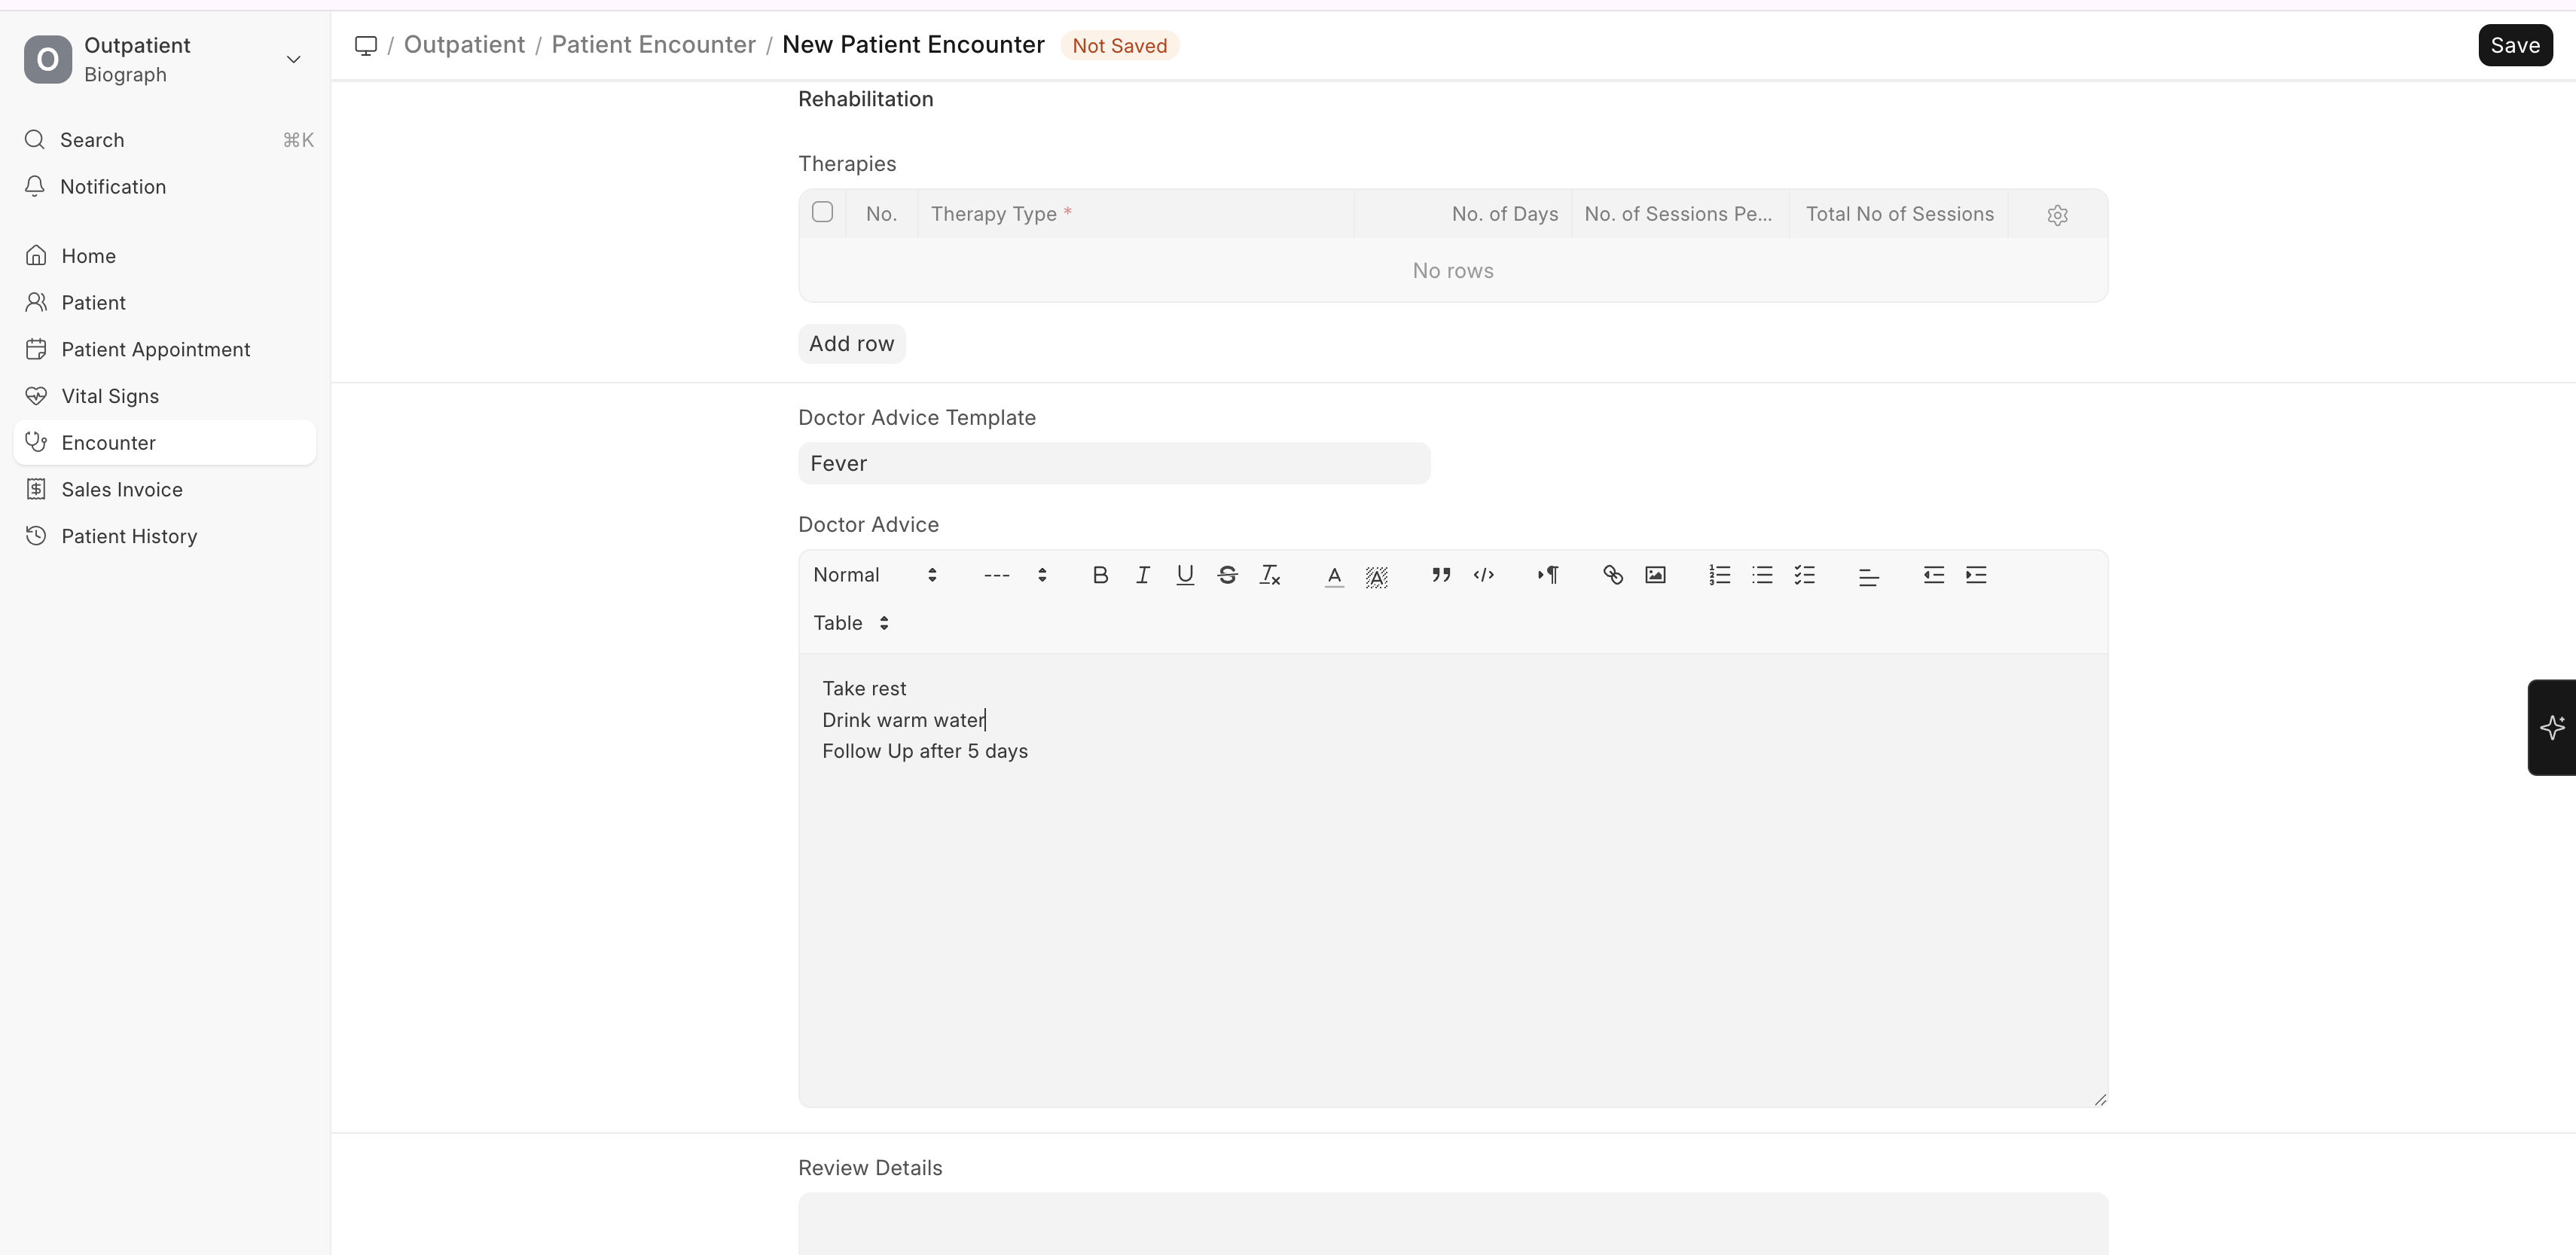Pick a text color in editor toolbar
The image size is (2576, 1255).
pyautogui.click(x=1333, y=575)
